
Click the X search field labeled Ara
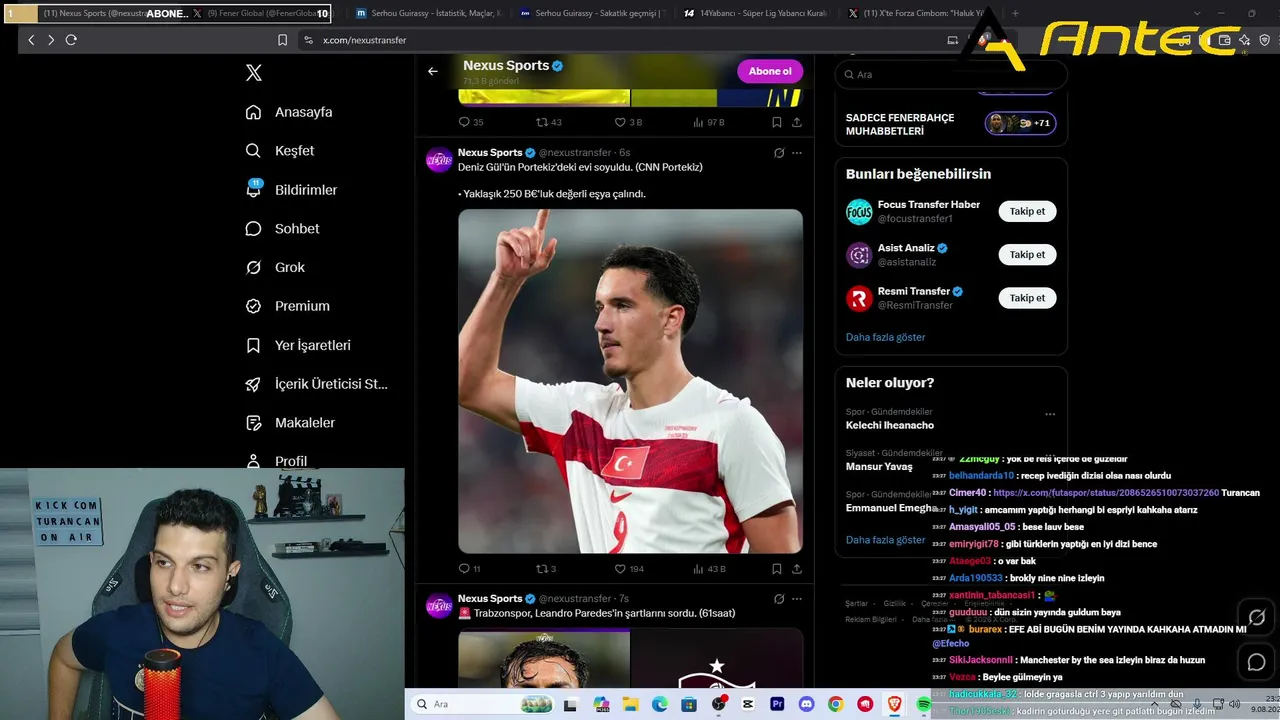[951, 74]
